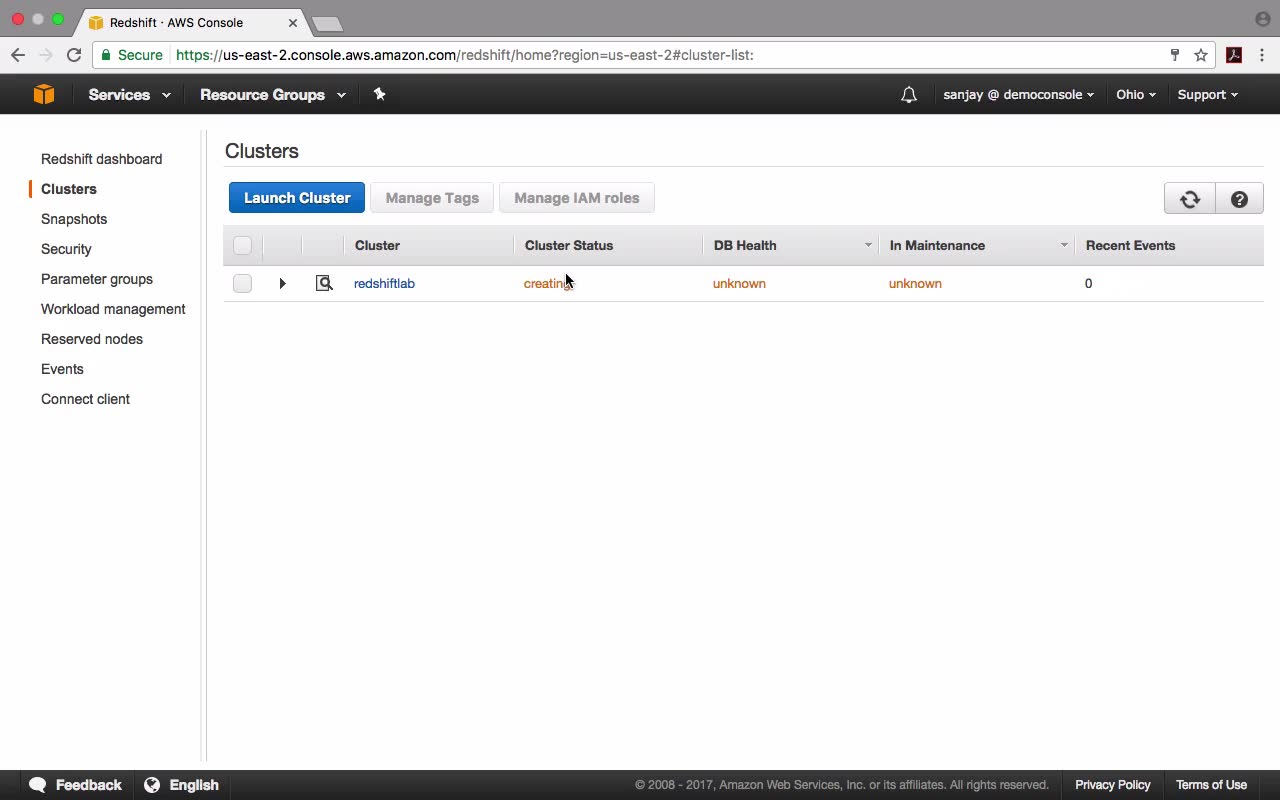
Task: Click the PDF extension icon
Action: tap(1234, 55)
